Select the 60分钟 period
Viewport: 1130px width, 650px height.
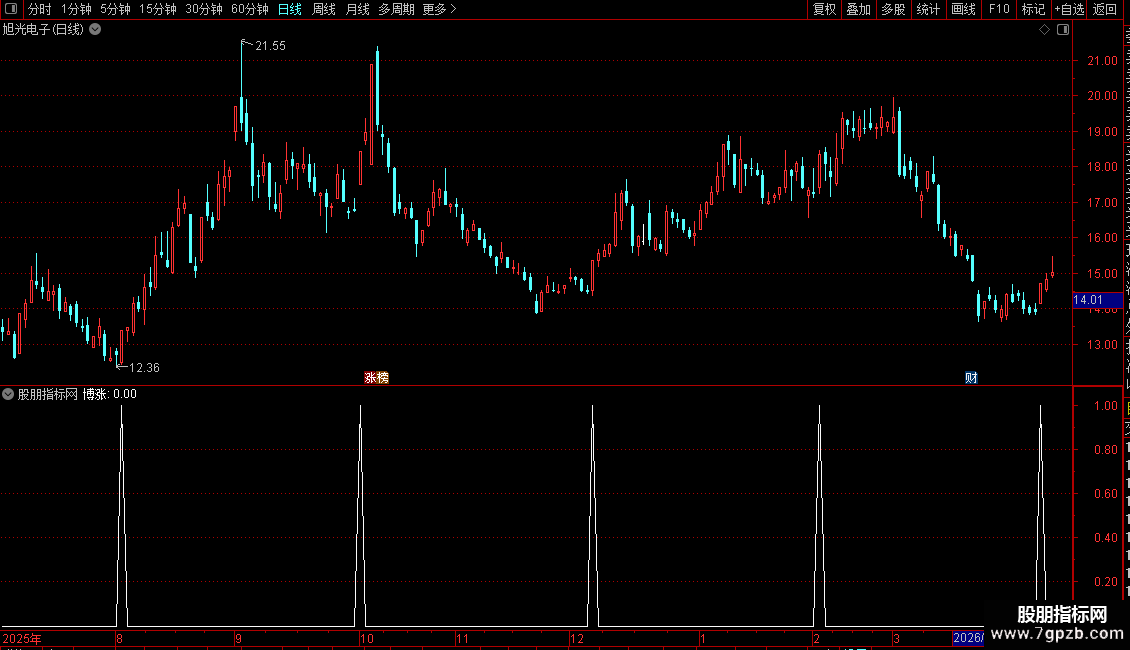pos(250,9)
